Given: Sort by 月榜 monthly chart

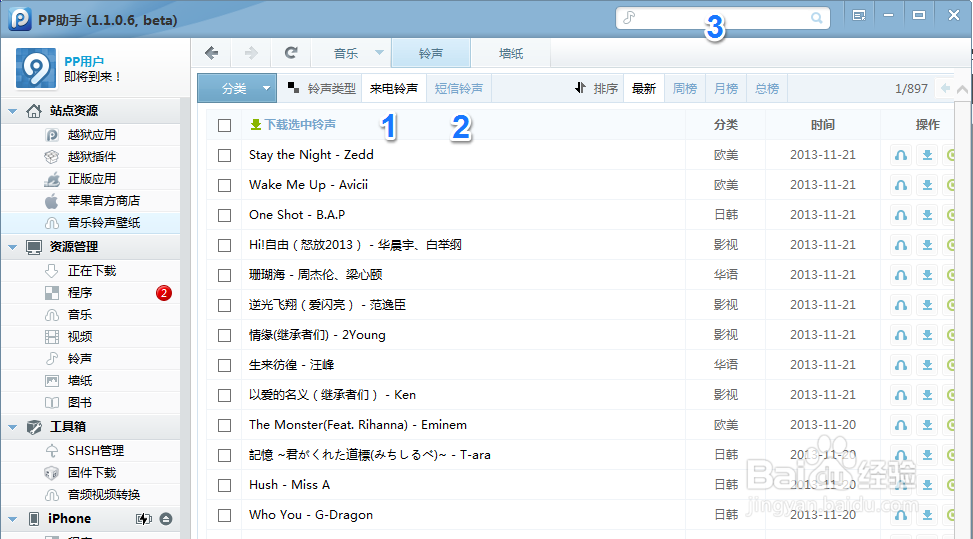Looking at the screenshot, I should 725,88.
